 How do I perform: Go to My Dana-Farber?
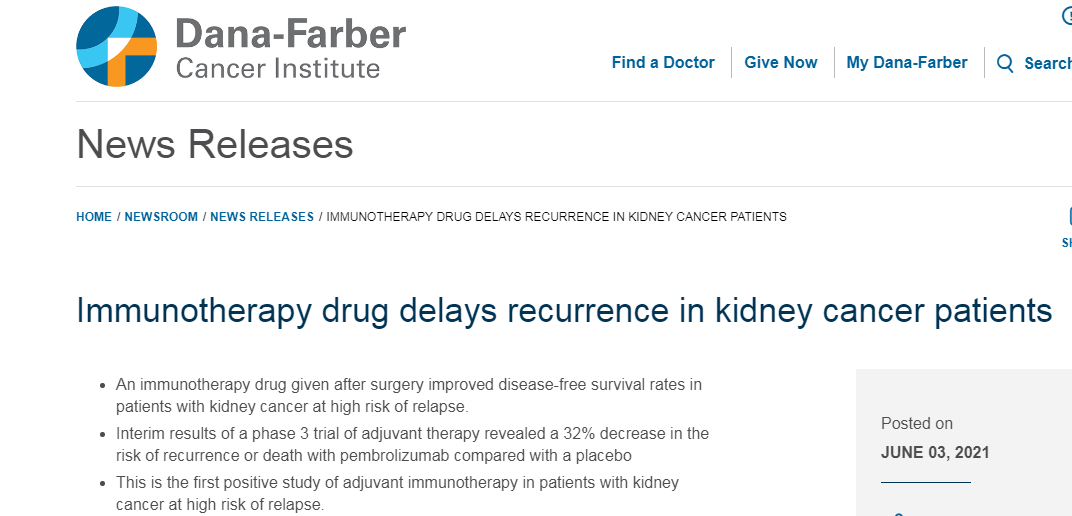point(907,63)
